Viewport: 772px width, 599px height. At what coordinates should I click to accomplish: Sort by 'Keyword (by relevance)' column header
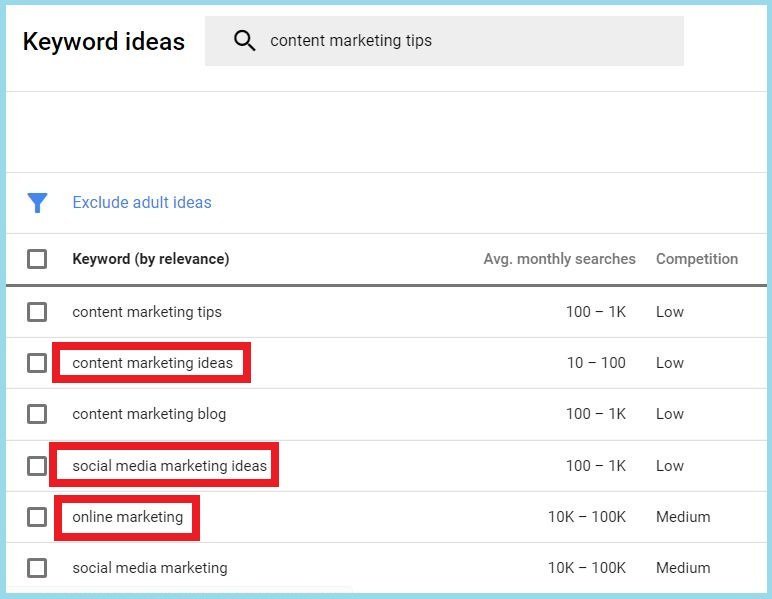pyautogui.click(x=151, y=259)
